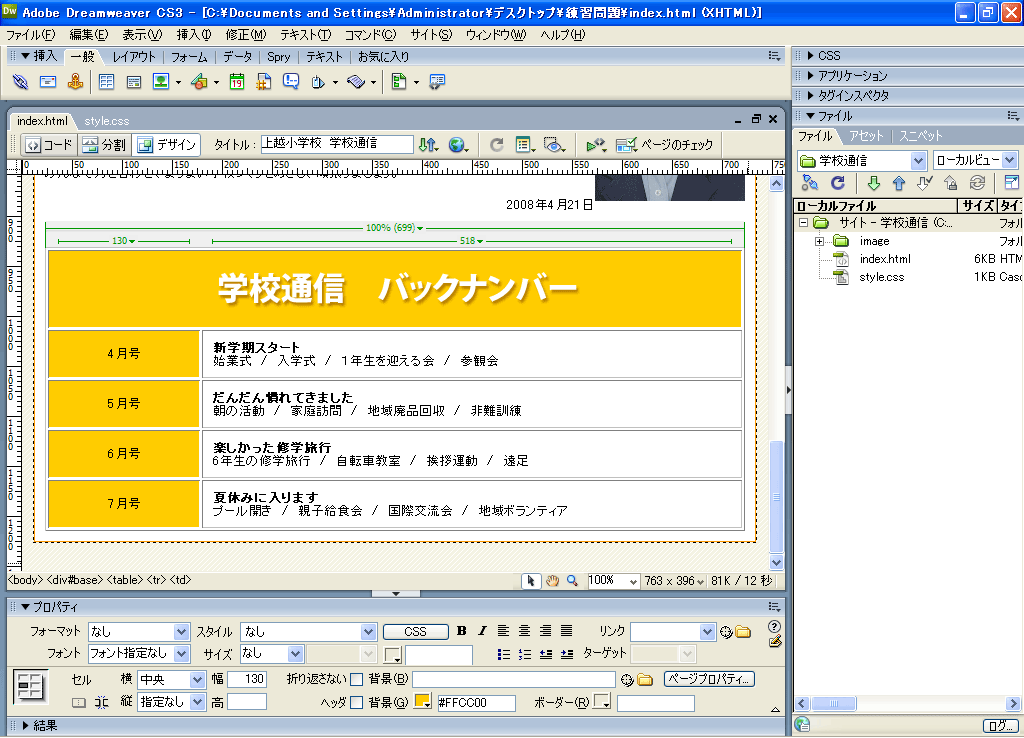1024x738 pixels.
Task: Insert a named anchor using the anchor icon
Action: 74,82
